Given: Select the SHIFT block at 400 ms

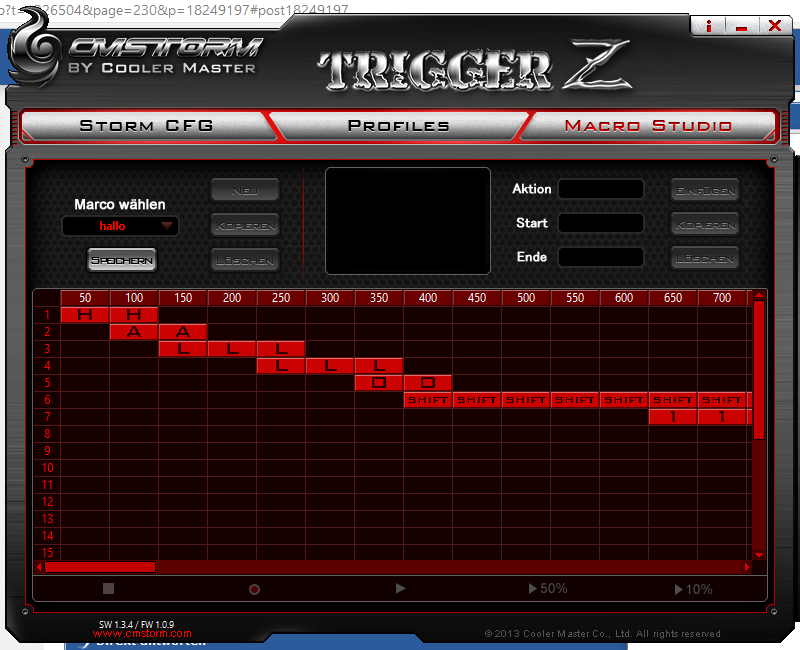Looking at the screenshot, I should [428, 400].
